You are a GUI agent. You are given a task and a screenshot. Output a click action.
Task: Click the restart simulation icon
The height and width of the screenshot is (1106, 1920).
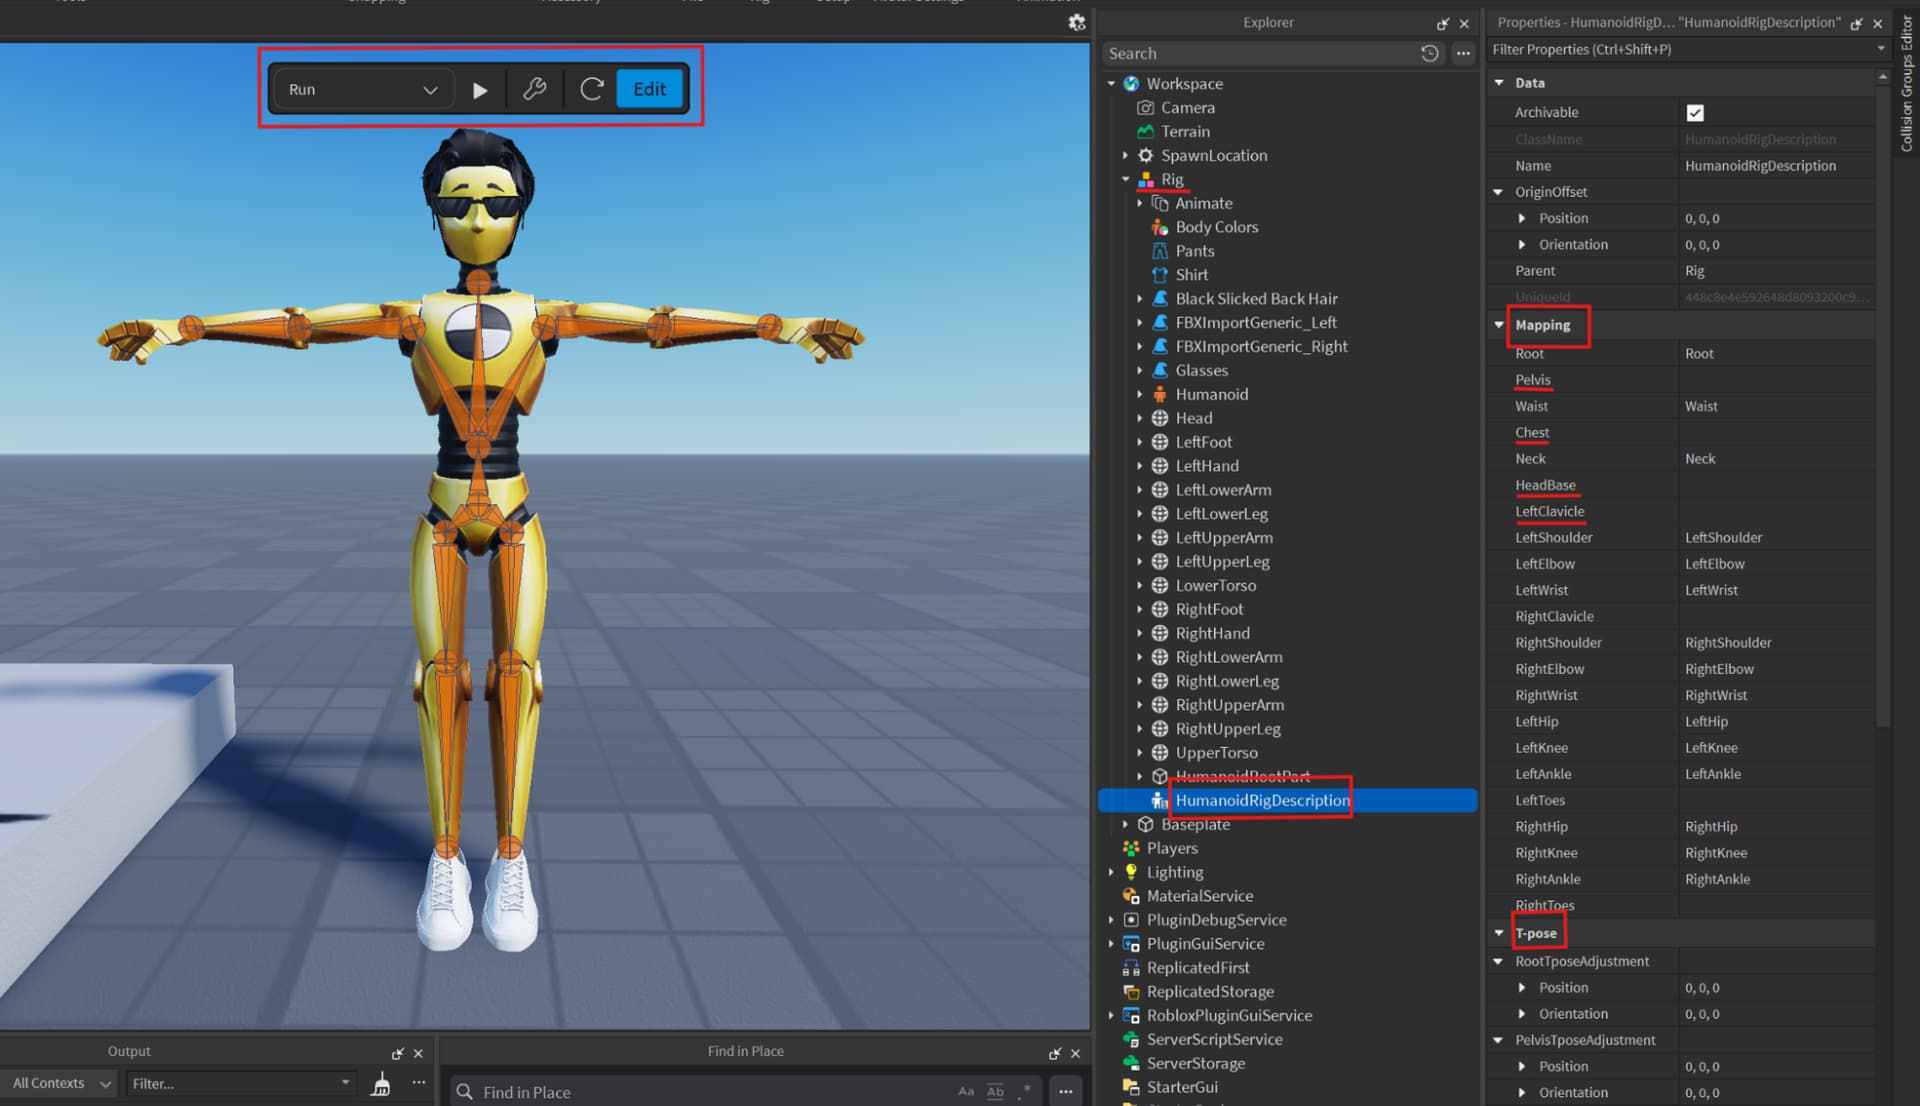(x=591, y=88)
